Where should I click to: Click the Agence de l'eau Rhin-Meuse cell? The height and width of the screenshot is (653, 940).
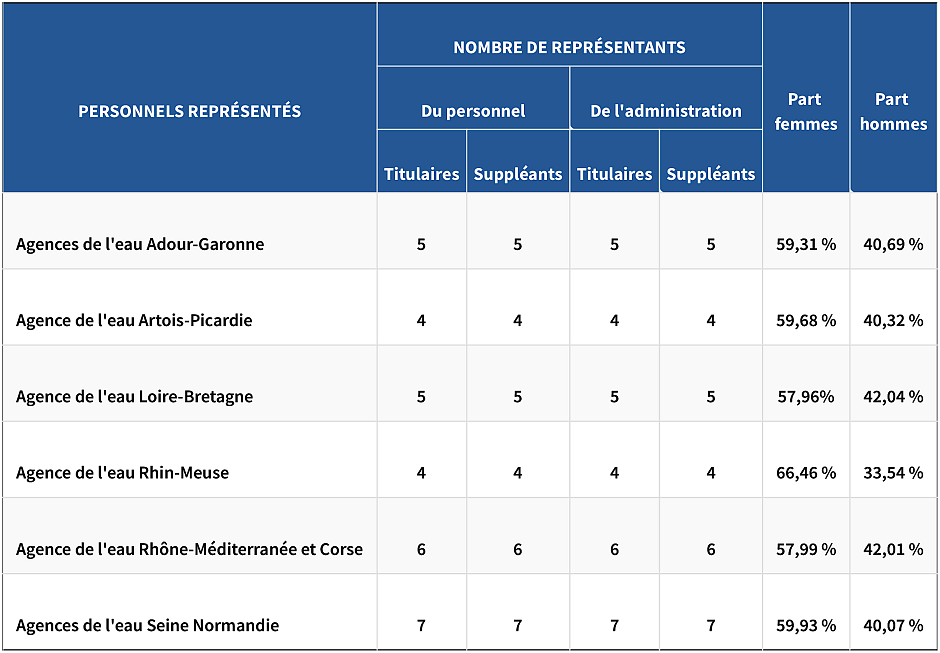[x=122, y=472]
